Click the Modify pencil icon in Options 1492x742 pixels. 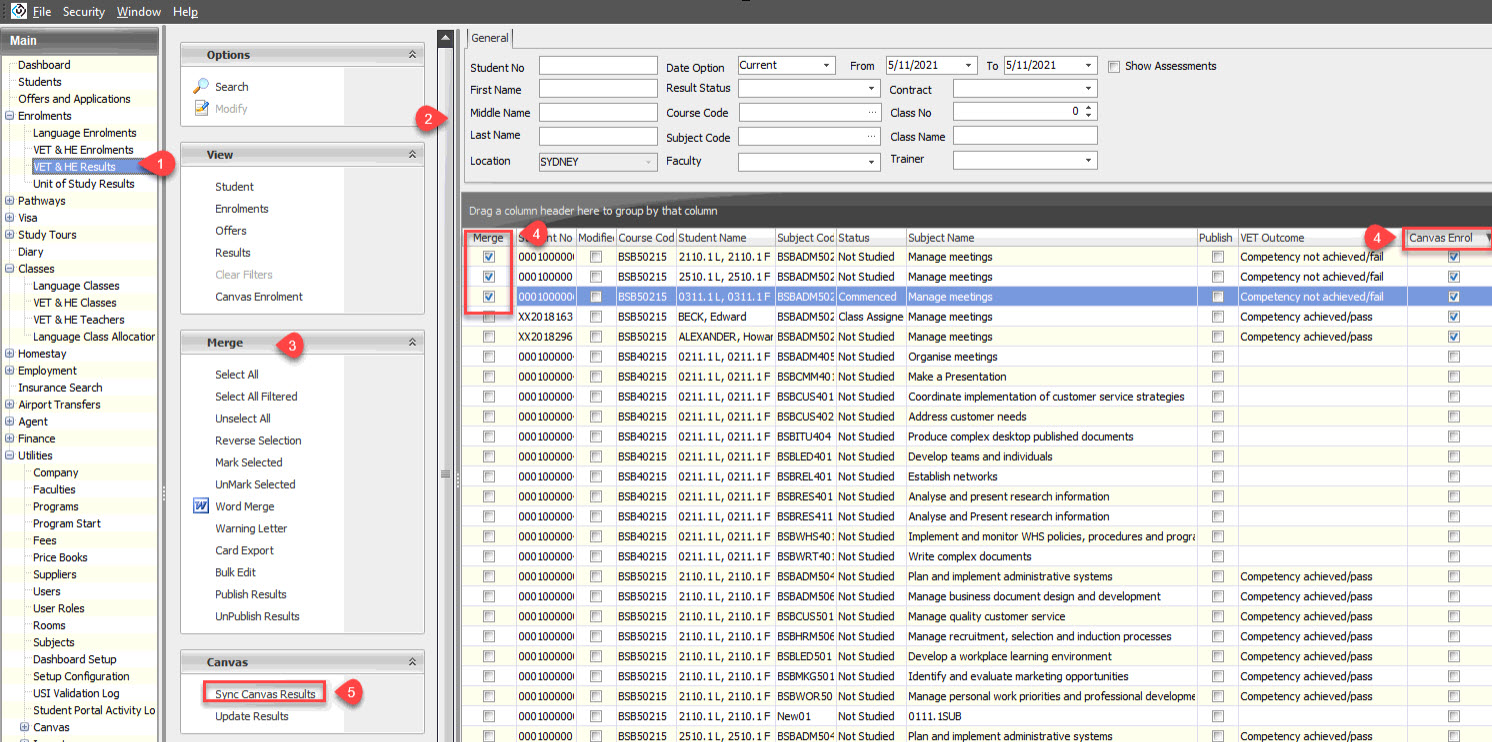click(x=201, y=108)
